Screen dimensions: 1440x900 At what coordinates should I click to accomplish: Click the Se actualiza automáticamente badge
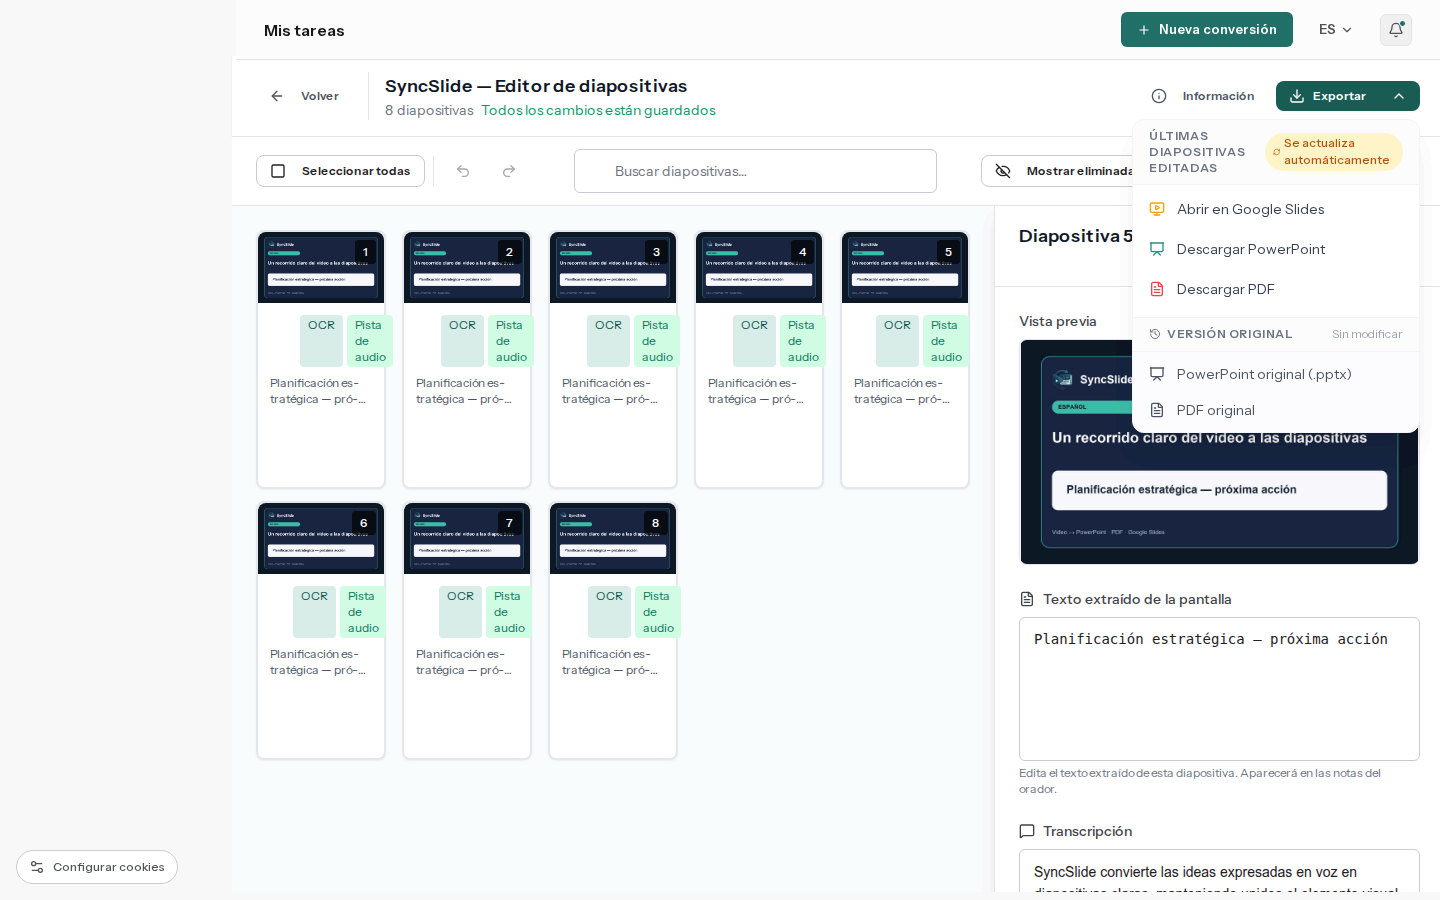[x=1334, y=152]
